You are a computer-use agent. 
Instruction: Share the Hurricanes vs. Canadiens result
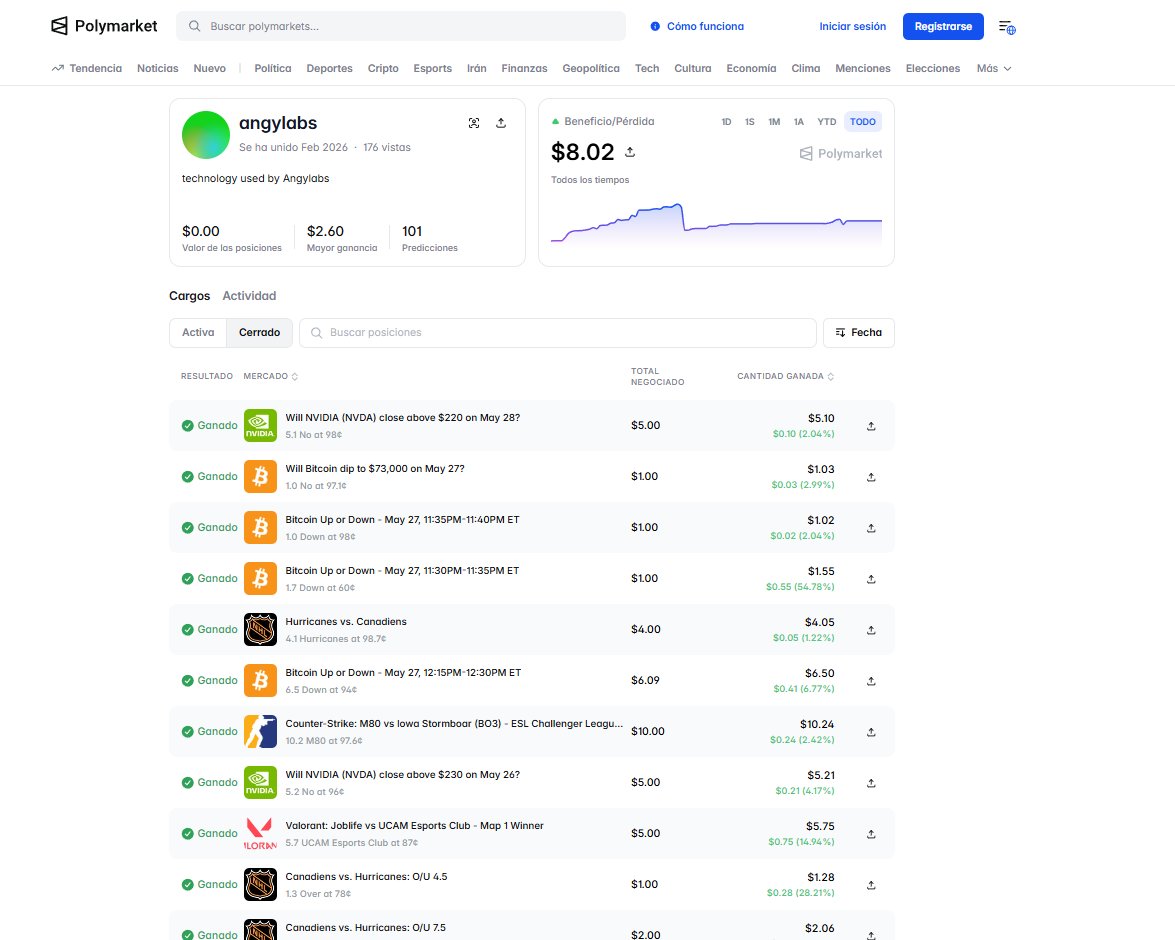[x=871, y=630]
